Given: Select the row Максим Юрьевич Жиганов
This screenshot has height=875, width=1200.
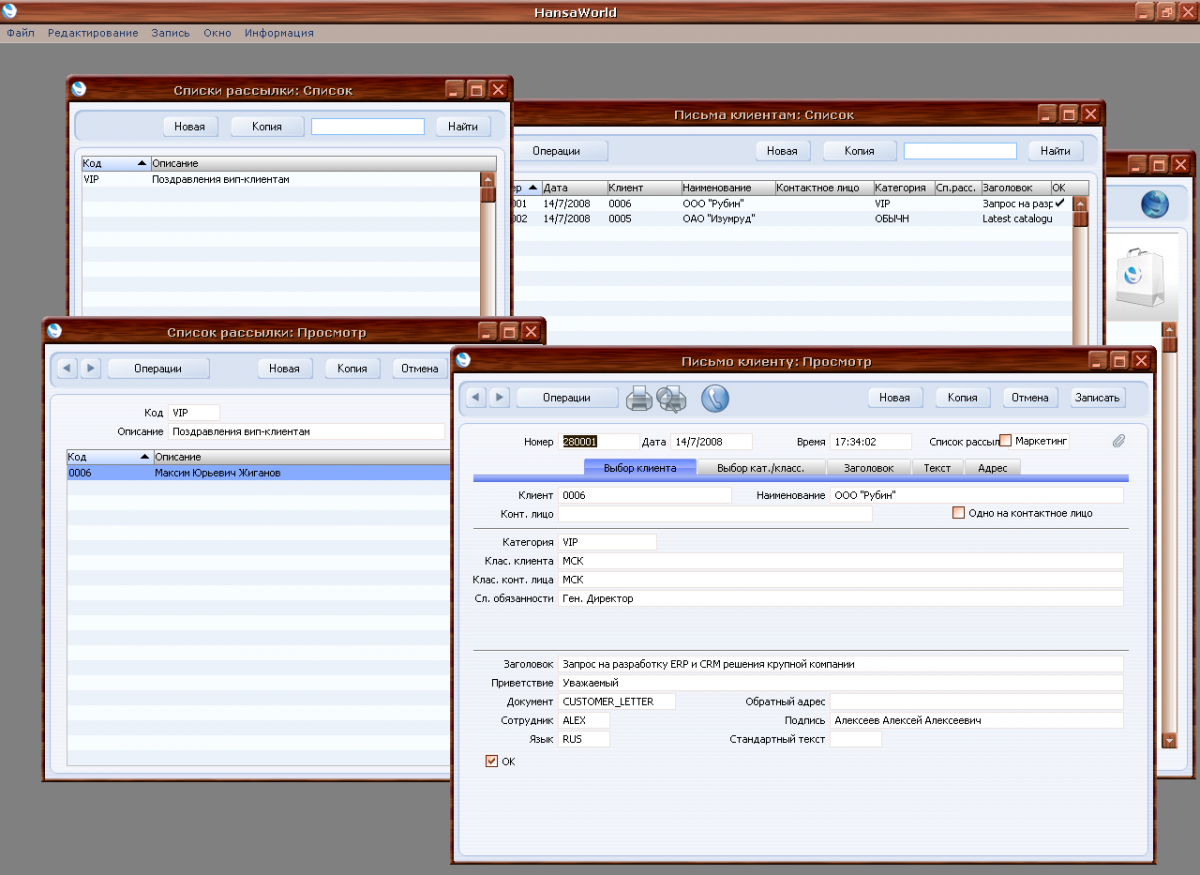Looking at the screenshot, I should coord(256,473).
